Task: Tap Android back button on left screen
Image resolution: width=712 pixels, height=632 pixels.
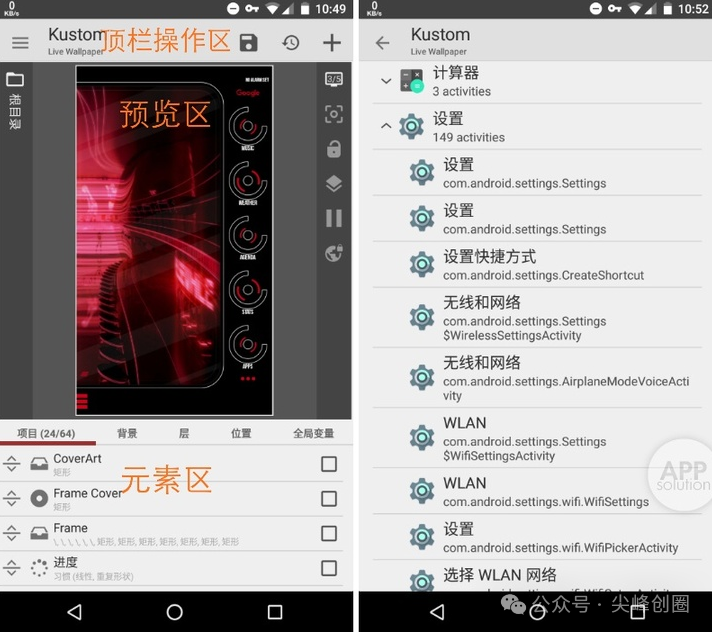Action: click(74, 612)
